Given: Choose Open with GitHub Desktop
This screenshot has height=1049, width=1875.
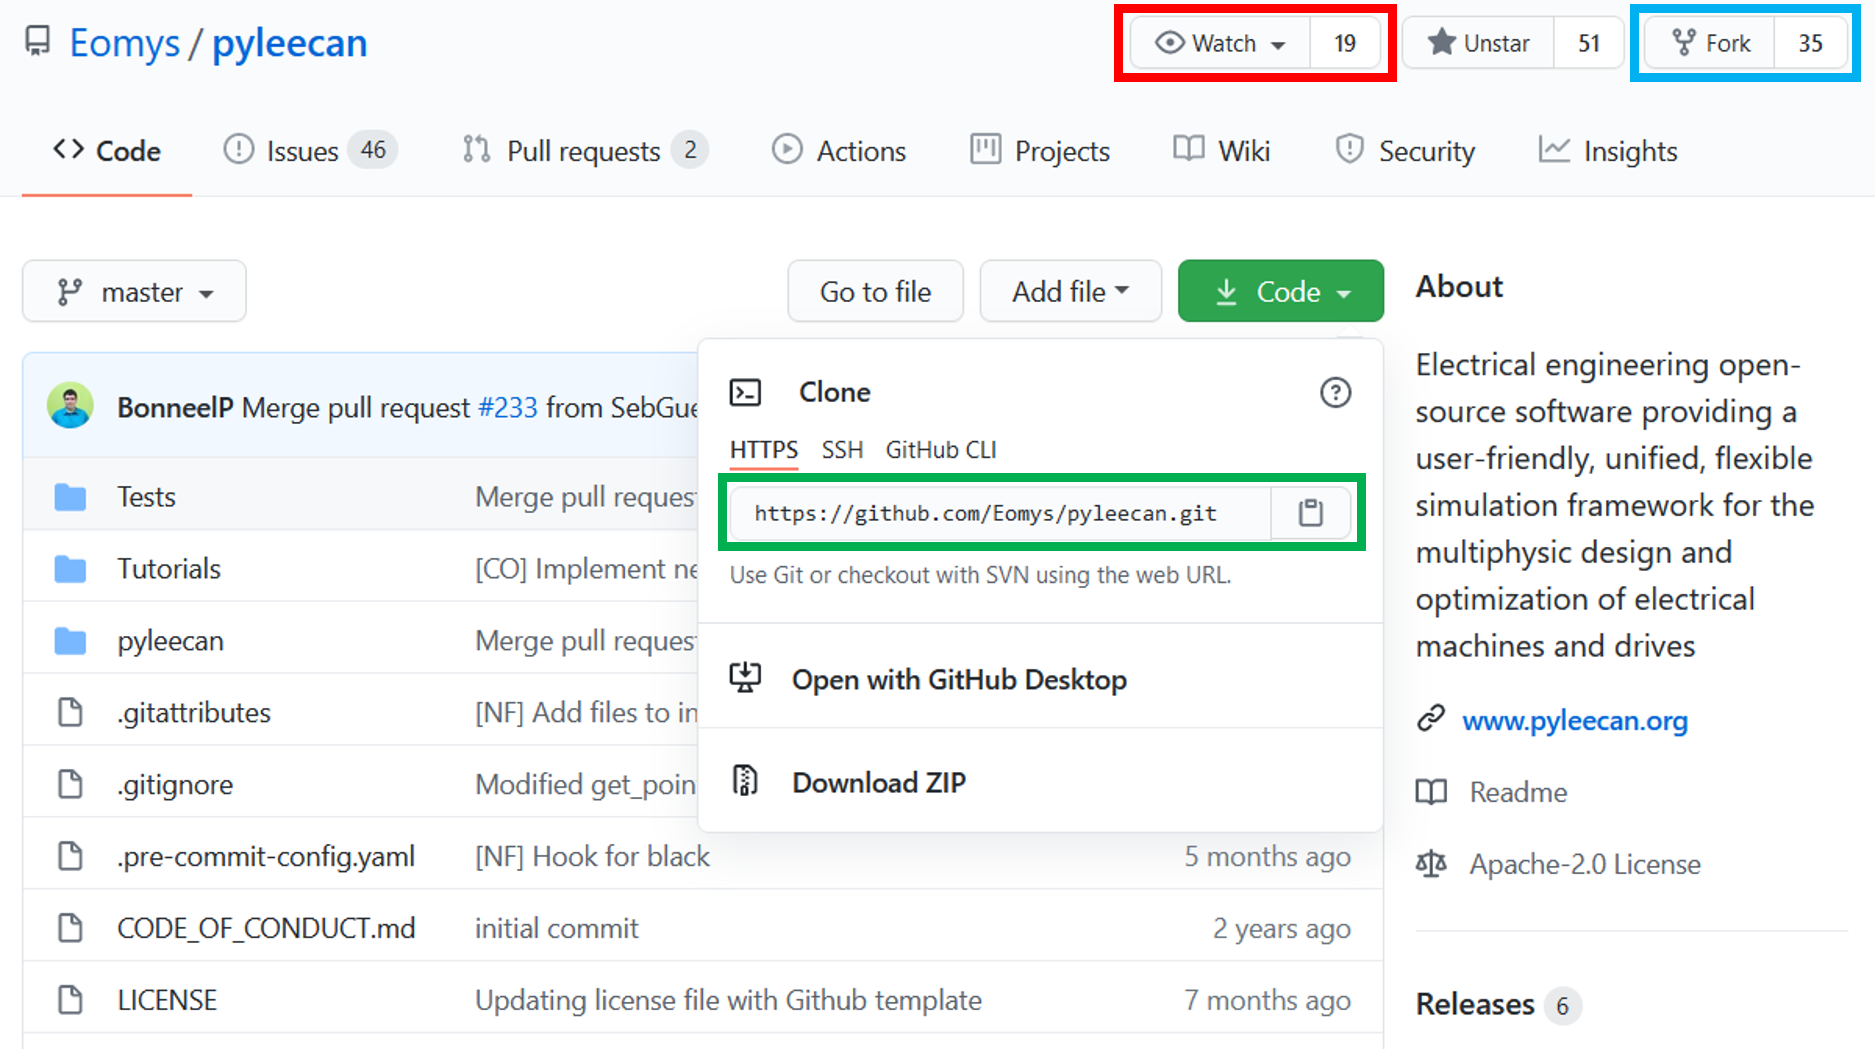Looking at the screenshot, I should [x=959, y=680].
